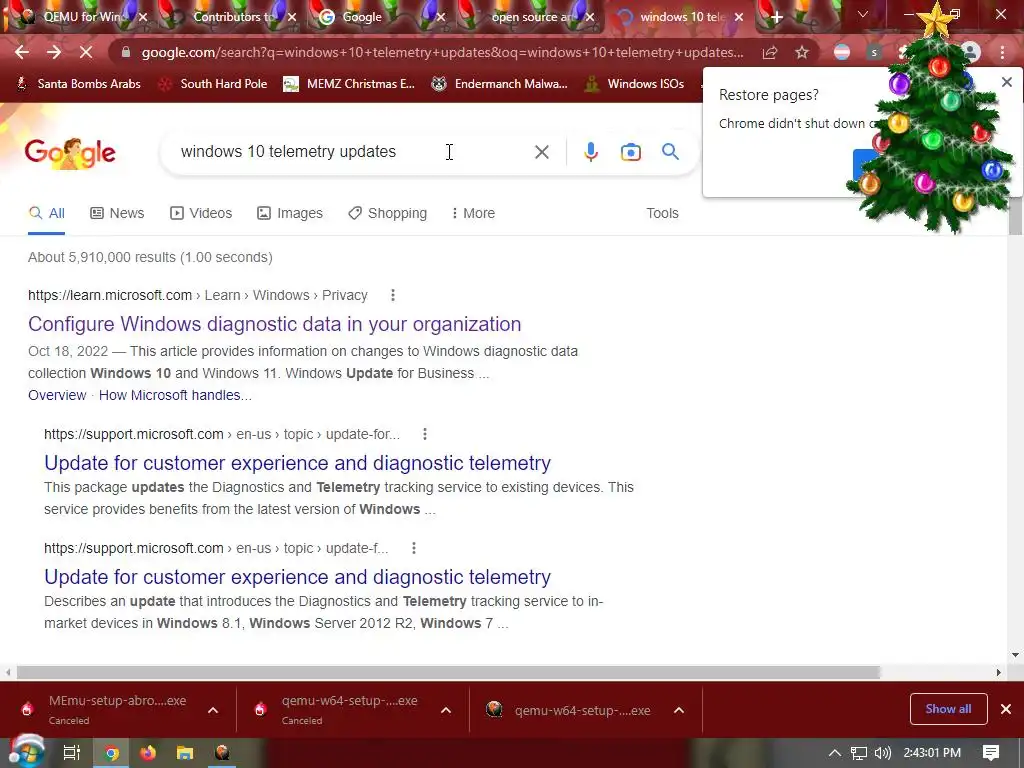Open Santa Bombs Arabs bookmark
This screenshot has height=768, width=1024.
pos(78,84)
